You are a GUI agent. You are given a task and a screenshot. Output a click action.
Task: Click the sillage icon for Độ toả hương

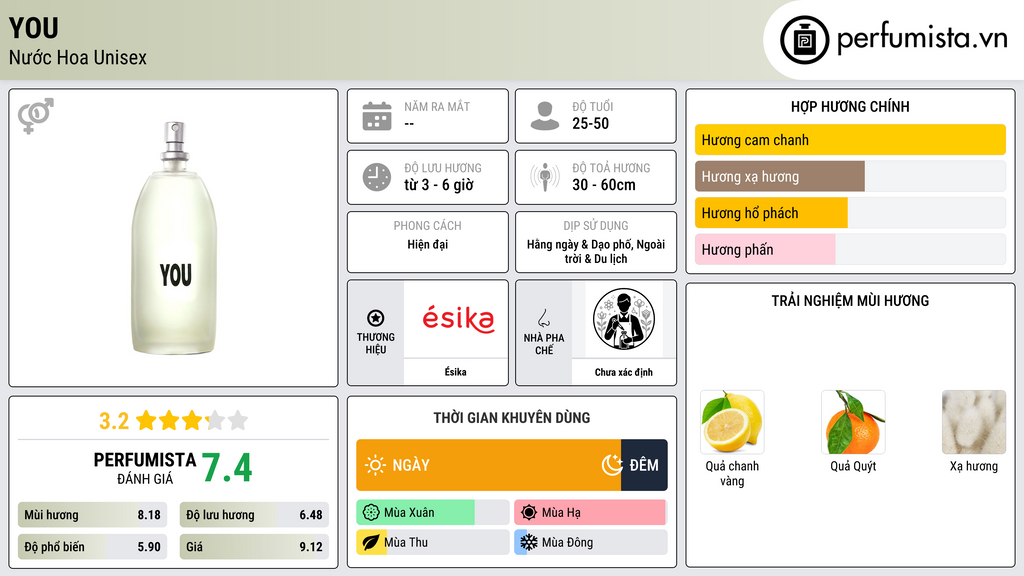pos(545,177)
